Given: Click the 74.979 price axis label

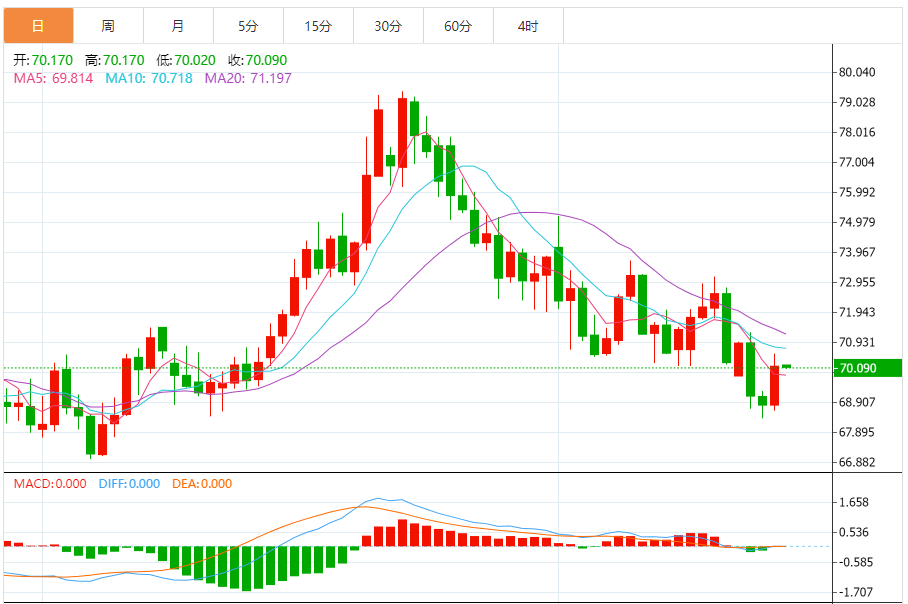Looking at the screenshot, I should point(857,222).
